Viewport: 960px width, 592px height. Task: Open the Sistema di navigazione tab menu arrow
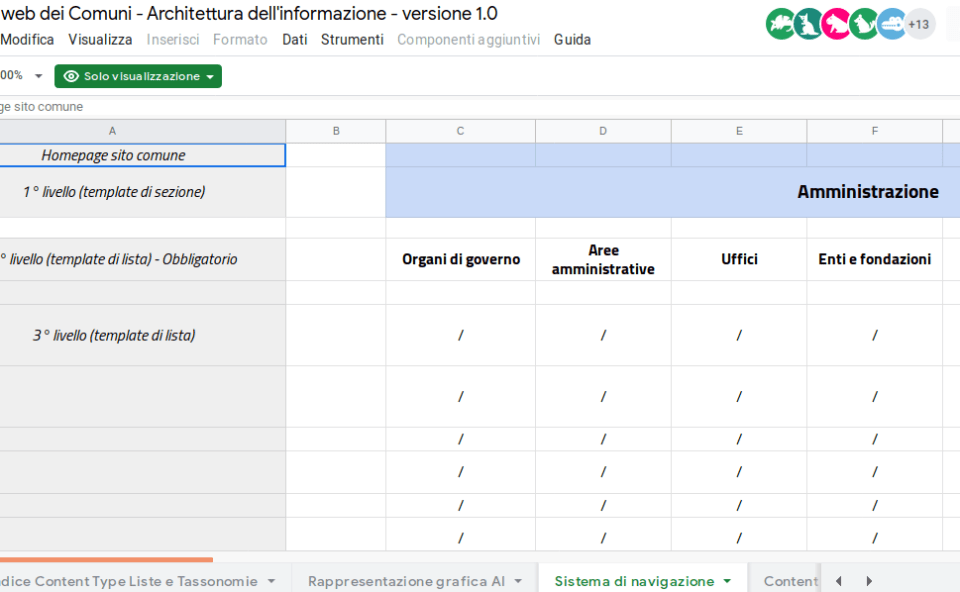tap(727, 581)
